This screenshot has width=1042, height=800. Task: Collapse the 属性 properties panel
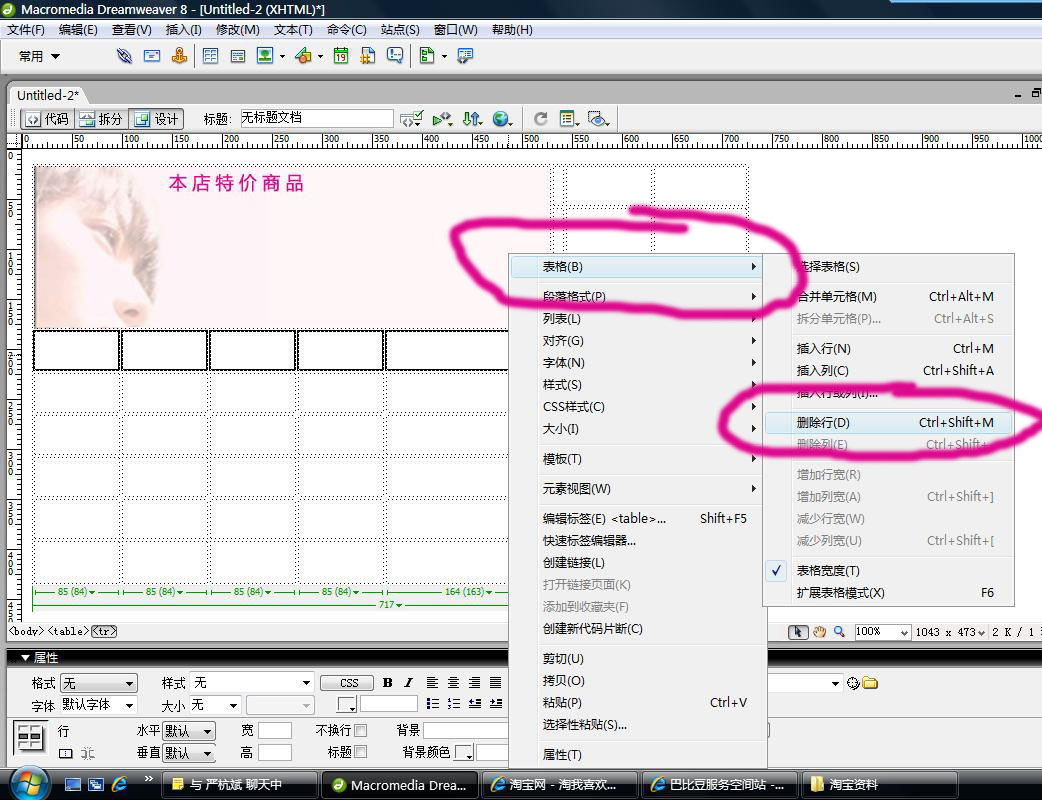tap(25, 658)
